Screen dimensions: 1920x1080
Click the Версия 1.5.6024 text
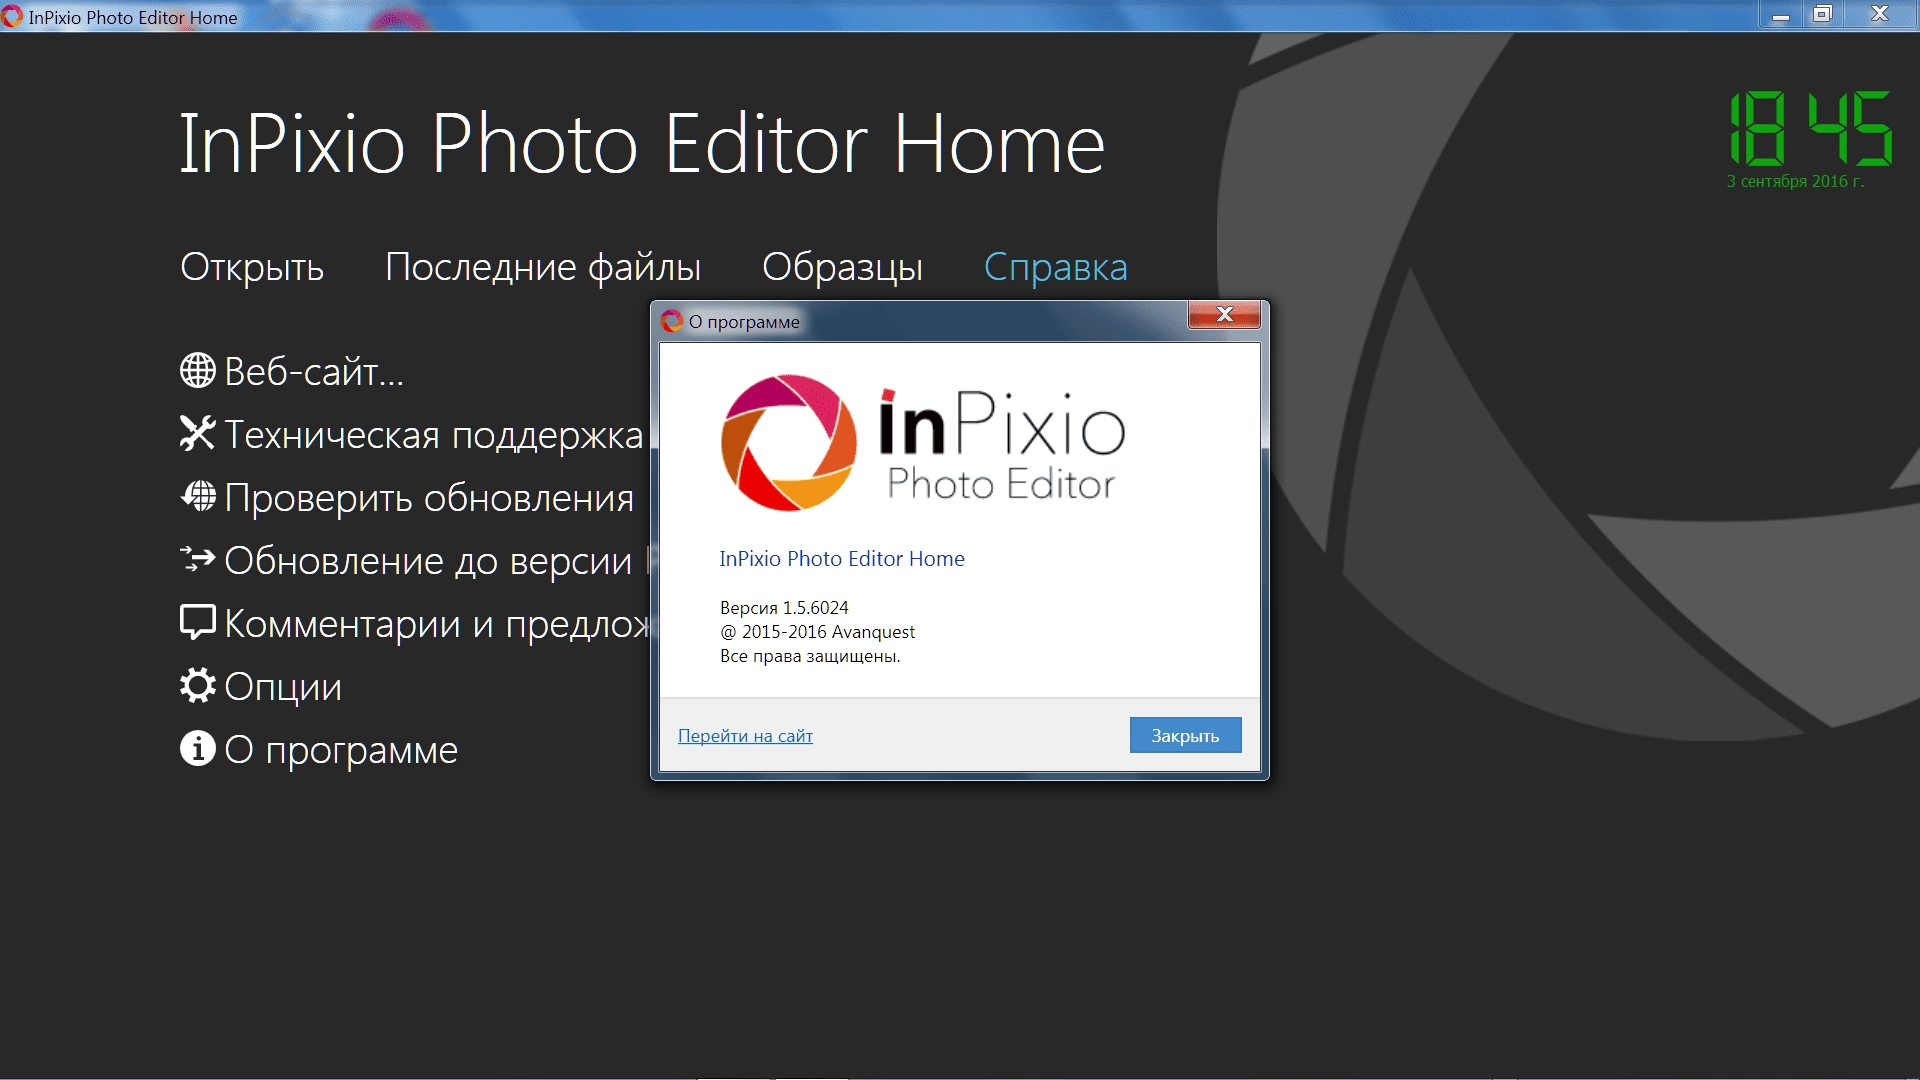coord(784,608)
